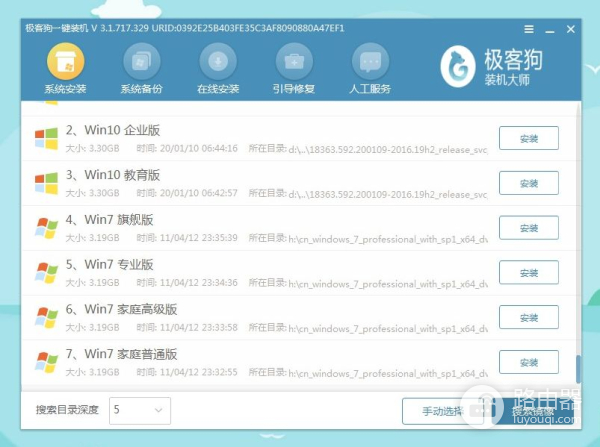This screenshot has width=600, height=447.
Task: Click Windows logo beside Win7 家庭普通版
Action: 46,362
